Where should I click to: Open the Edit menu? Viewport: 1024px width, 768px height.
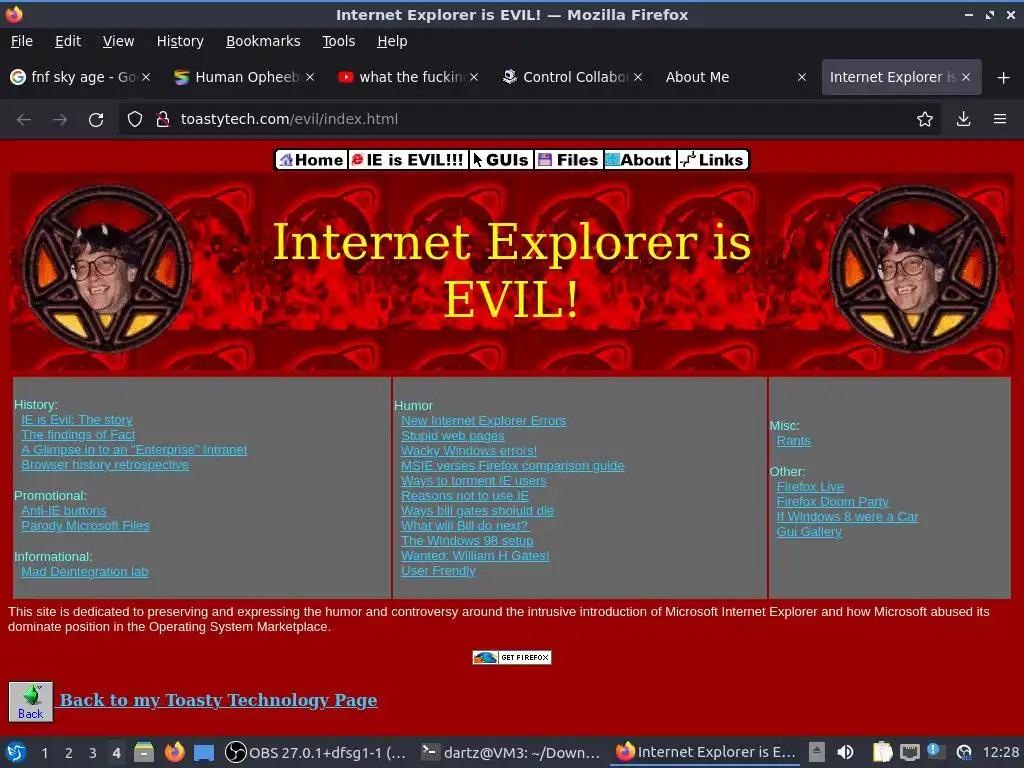click(68, 41)
